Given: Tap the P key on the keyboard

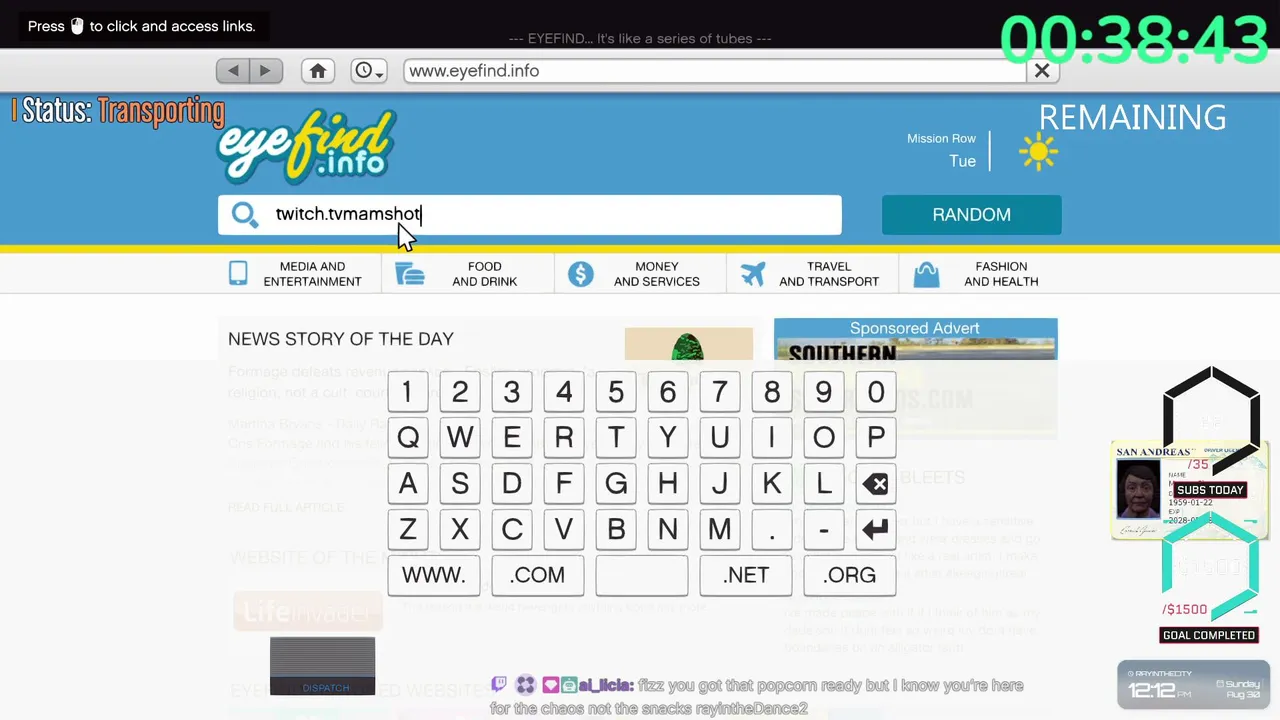Looking at the screenshot, I should click(875, 438).
